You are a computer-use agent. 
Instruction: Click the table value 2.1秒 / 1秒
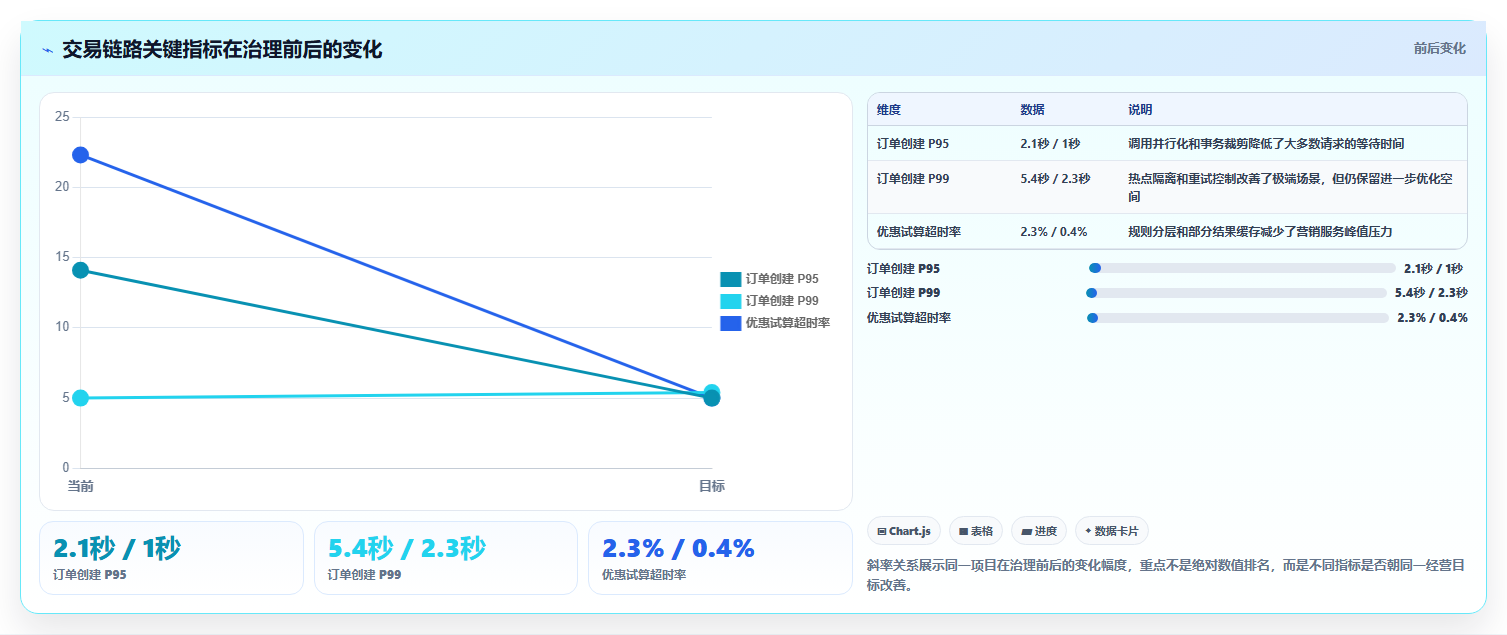coord(1050,144)
